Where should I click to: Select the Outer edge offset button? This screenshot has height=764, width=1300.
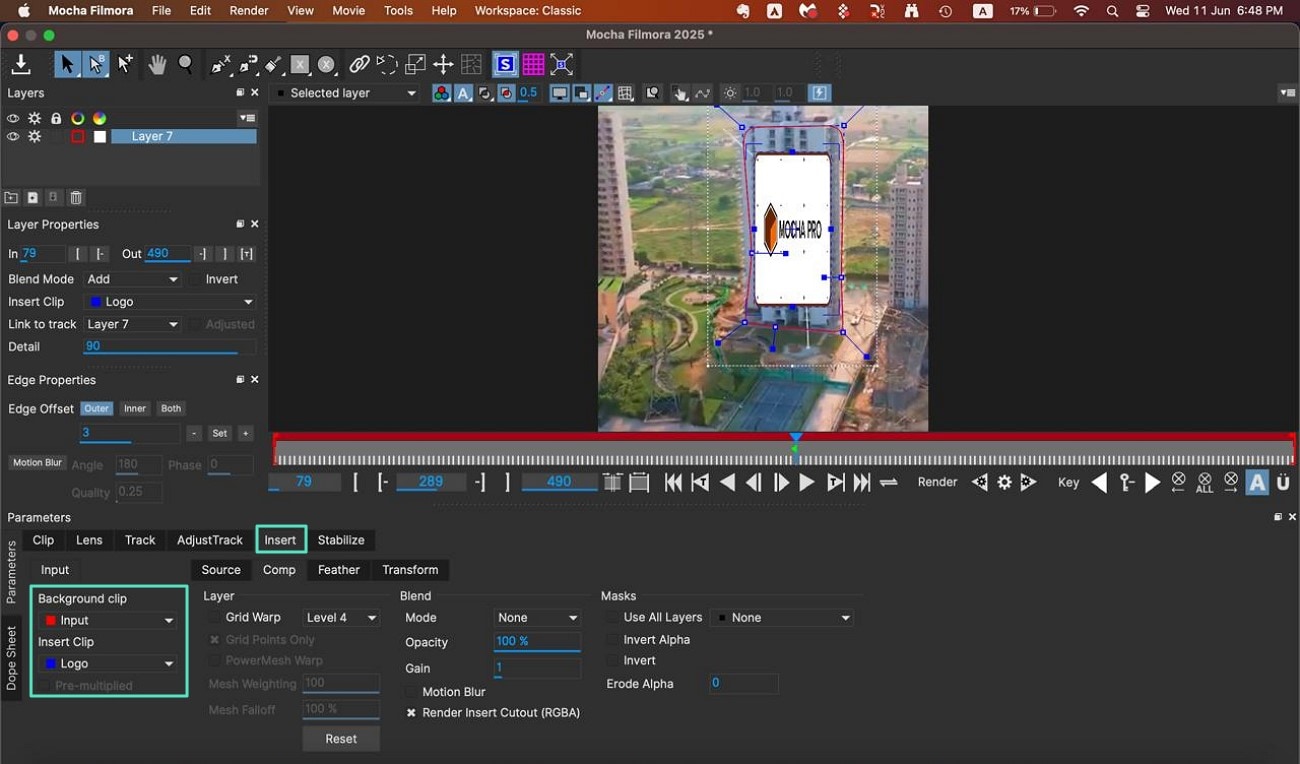96,409
